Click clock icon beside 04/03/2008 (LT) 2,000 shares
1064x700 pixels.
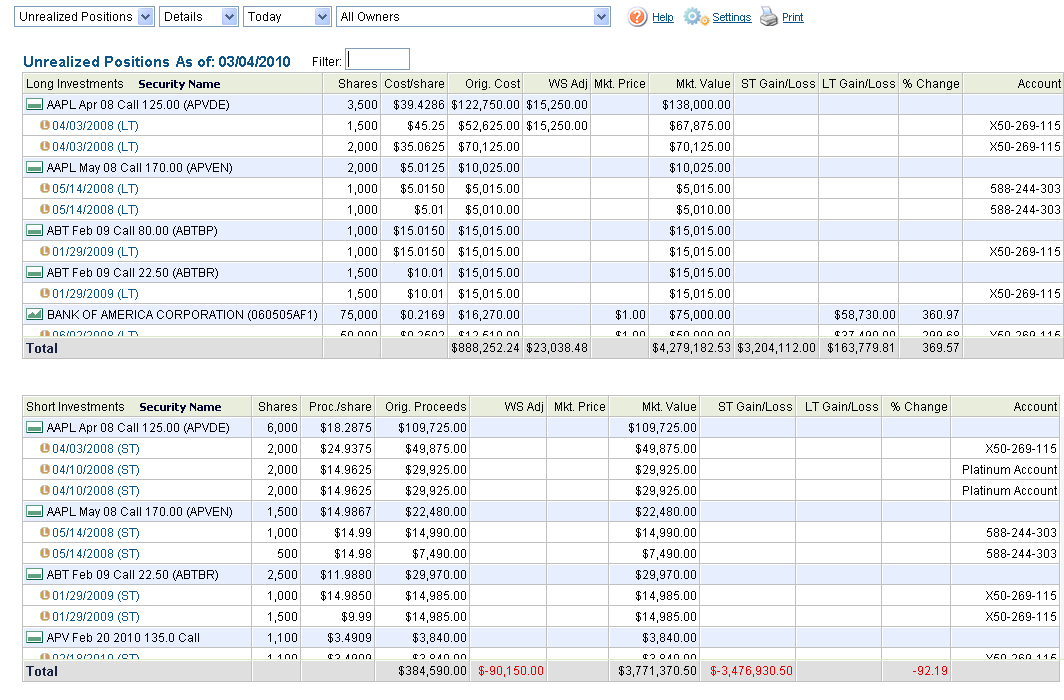click(45, 147)
